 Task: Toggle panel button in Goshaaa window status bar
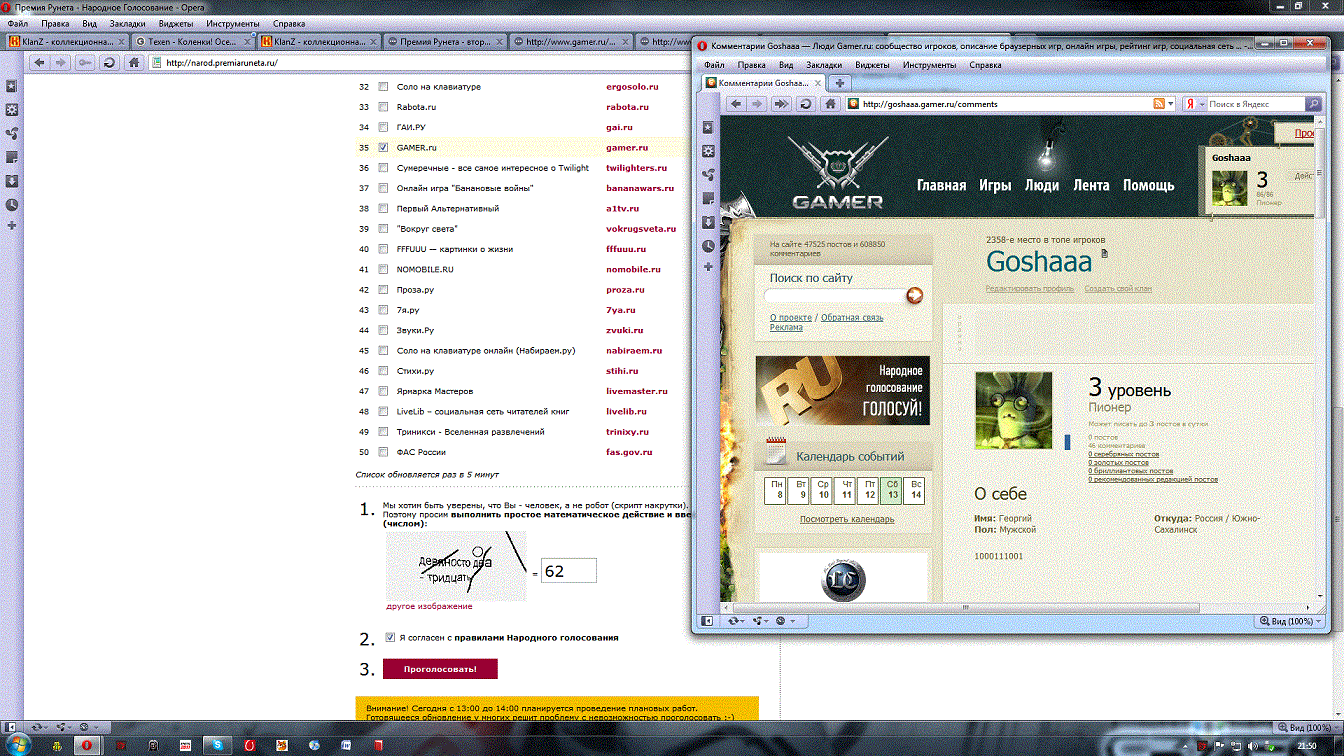[x=707, y=621]
